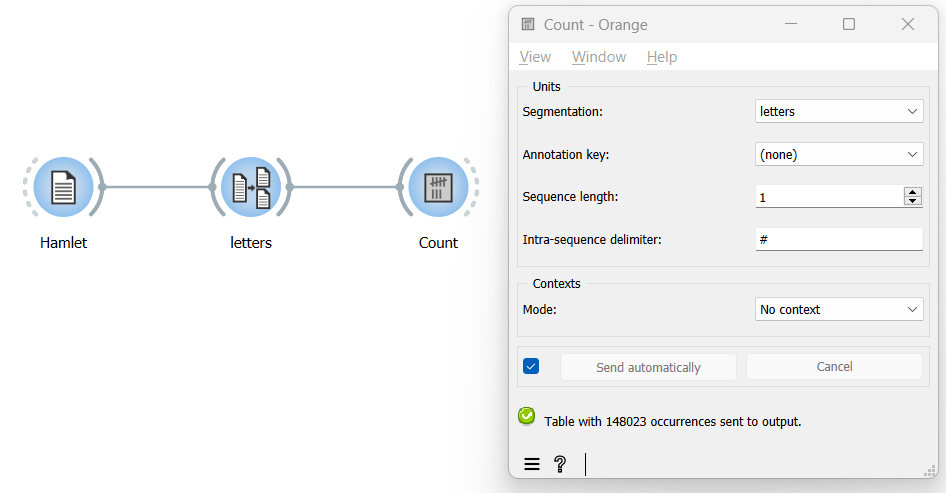Open the Segmentation dropdown showing letters

[839, 112]
